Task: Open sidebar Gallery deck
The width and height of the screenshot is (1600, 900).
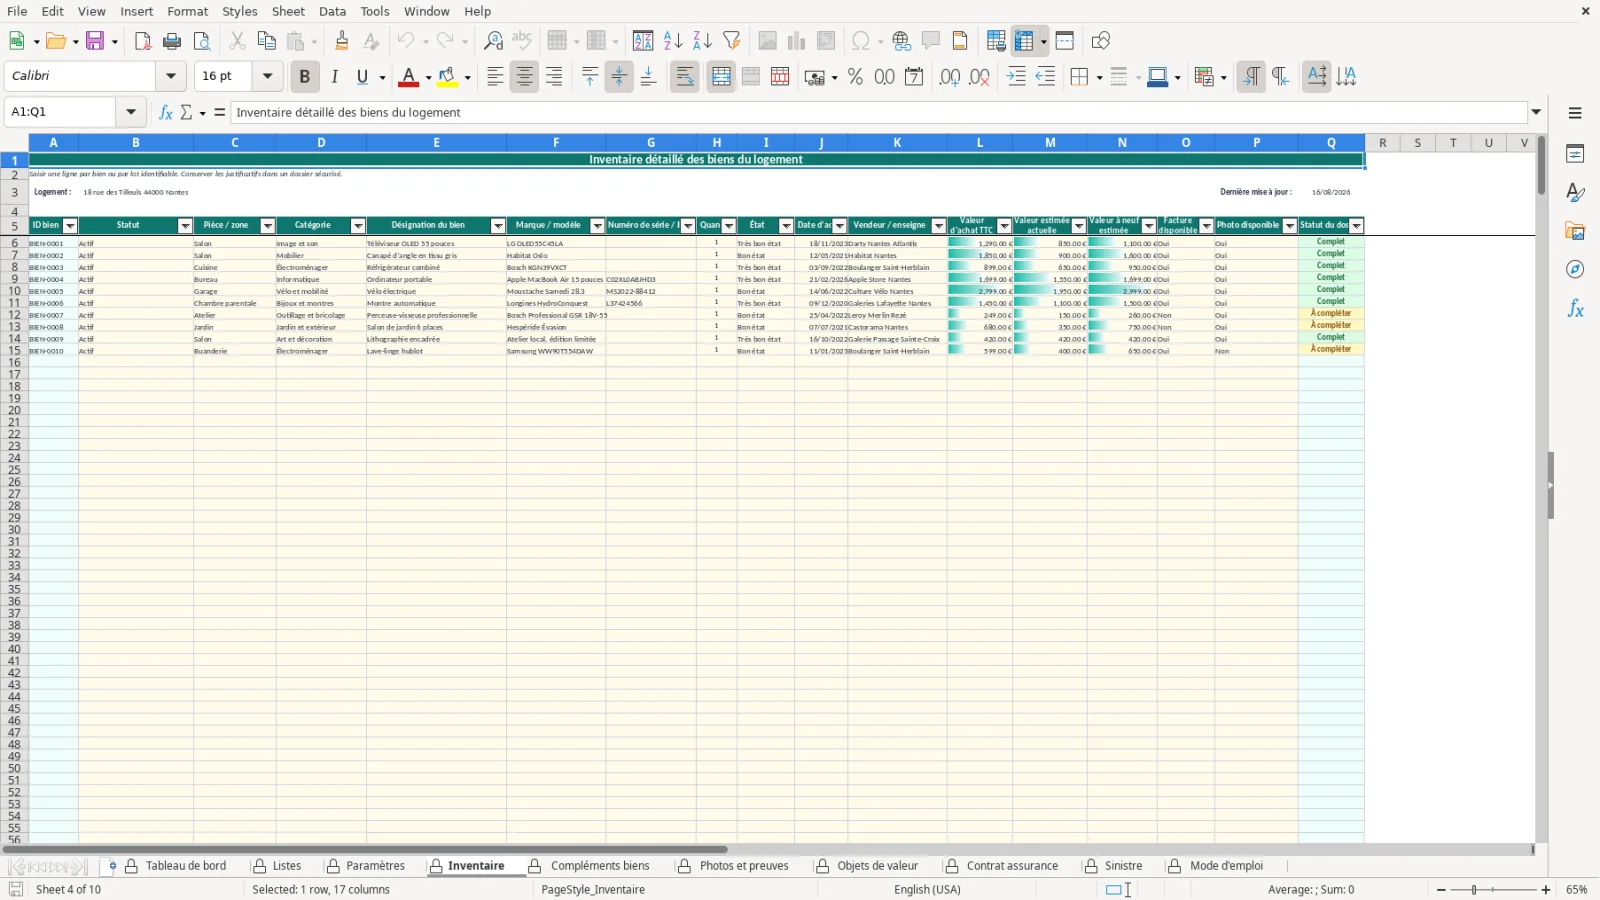Action: click(x=1575, y=231)
